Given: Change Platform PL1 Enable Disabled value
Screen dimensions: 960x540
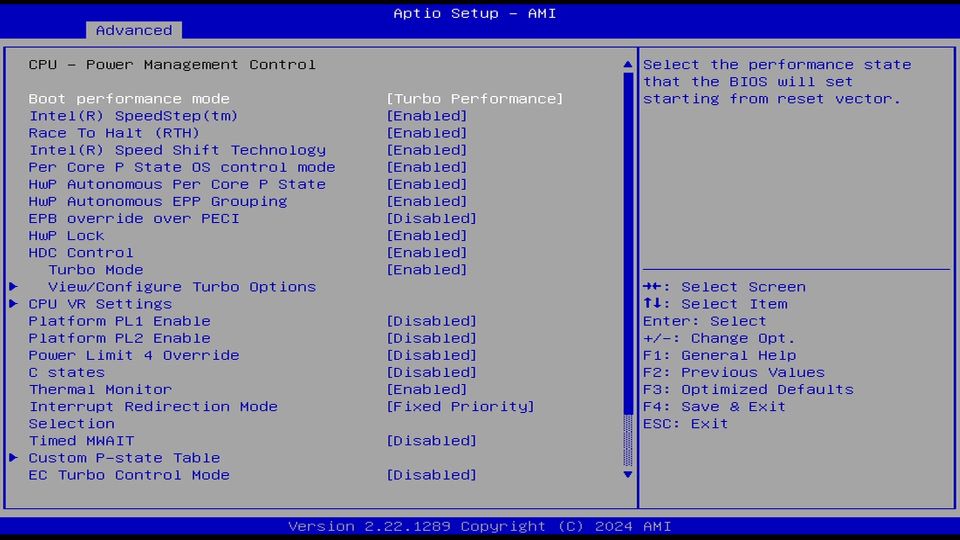Looking at the screenshot, I should pyautogui.click(x=432, y=321).
